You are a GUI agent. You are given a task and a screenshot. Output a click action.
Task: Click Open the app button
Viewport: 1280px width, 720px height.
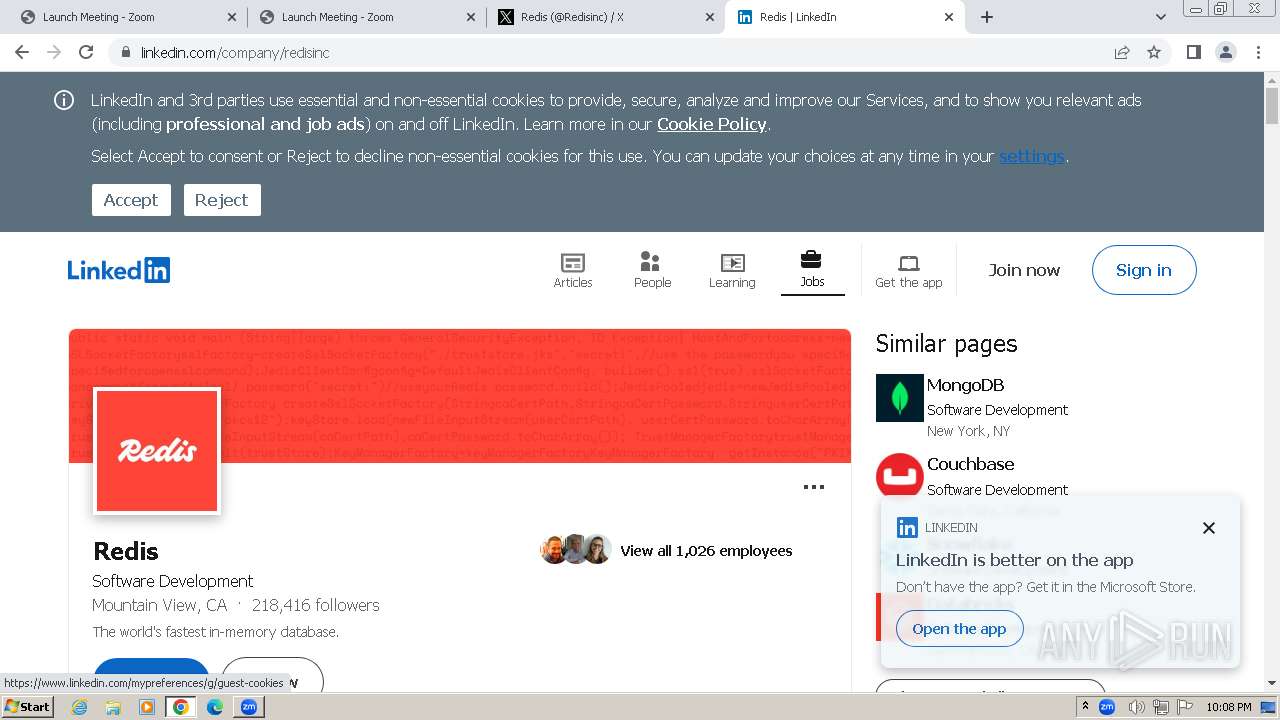959,629
